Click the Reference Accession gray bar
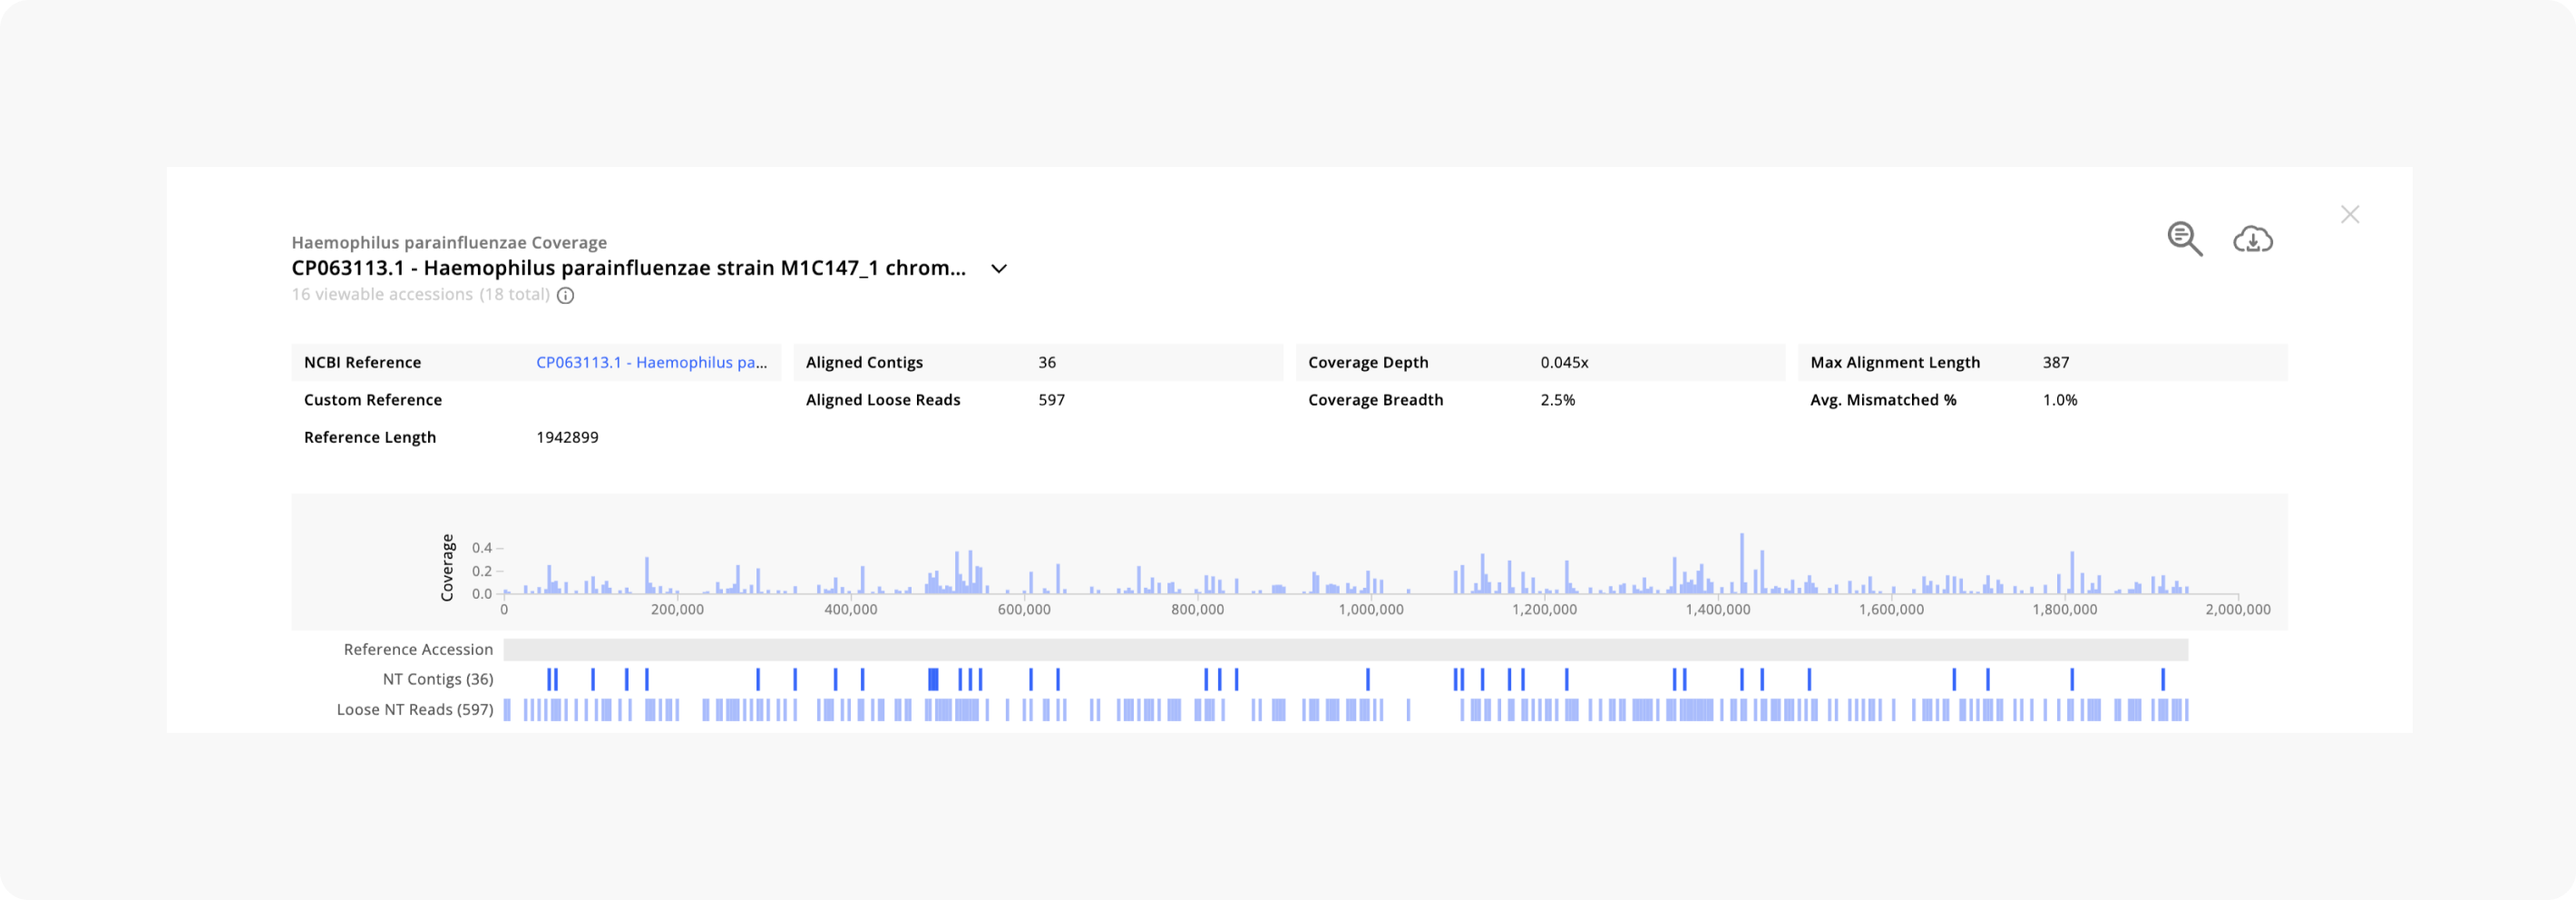Image resolution: width=2576 pixels, height=900 pixels. [1345, 650]
